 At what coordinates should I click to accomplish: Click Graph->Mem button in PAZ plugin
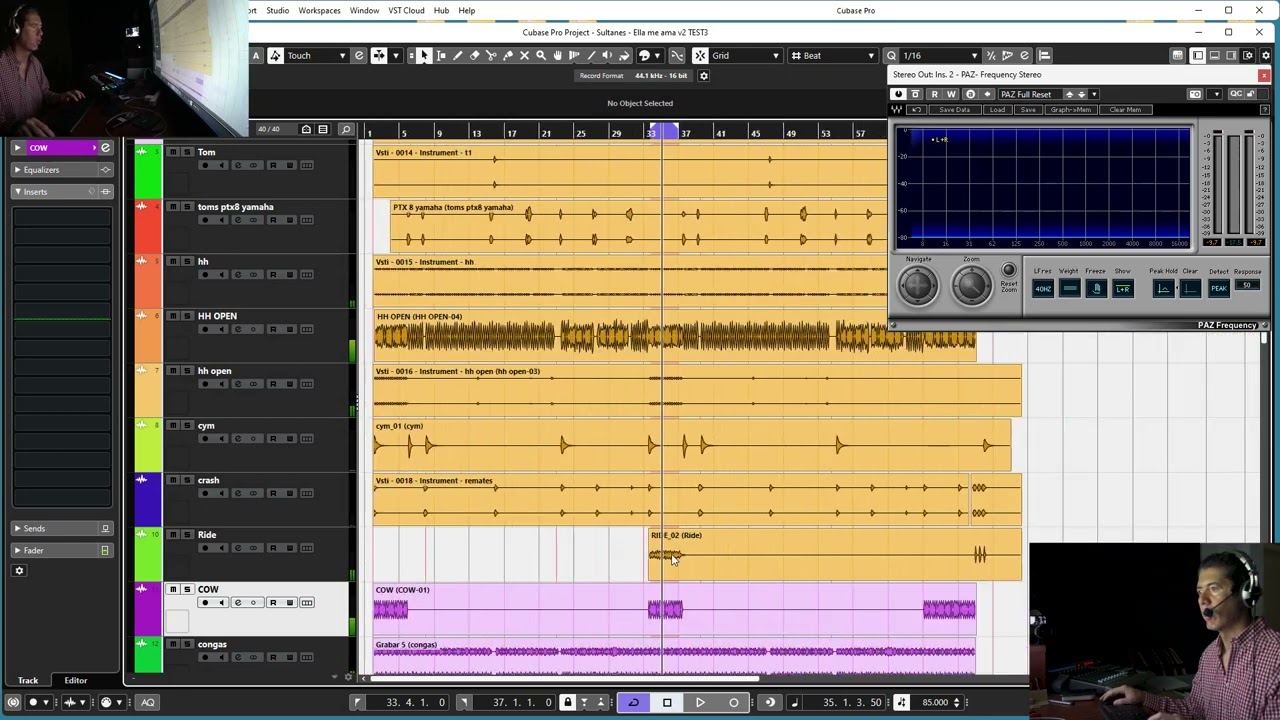[x=1071, y=110]
